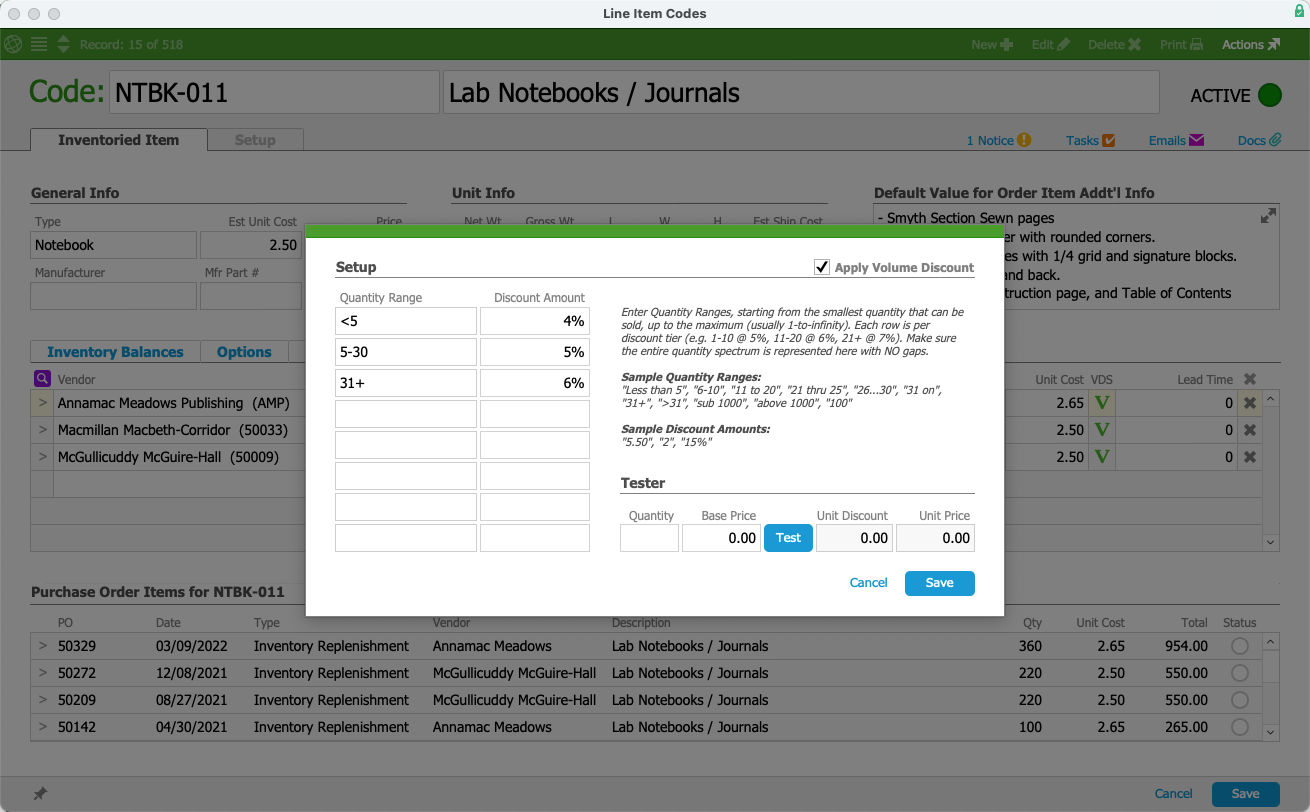
Task: Click the status circle for PO 50142
Action: pos(1240,727)
